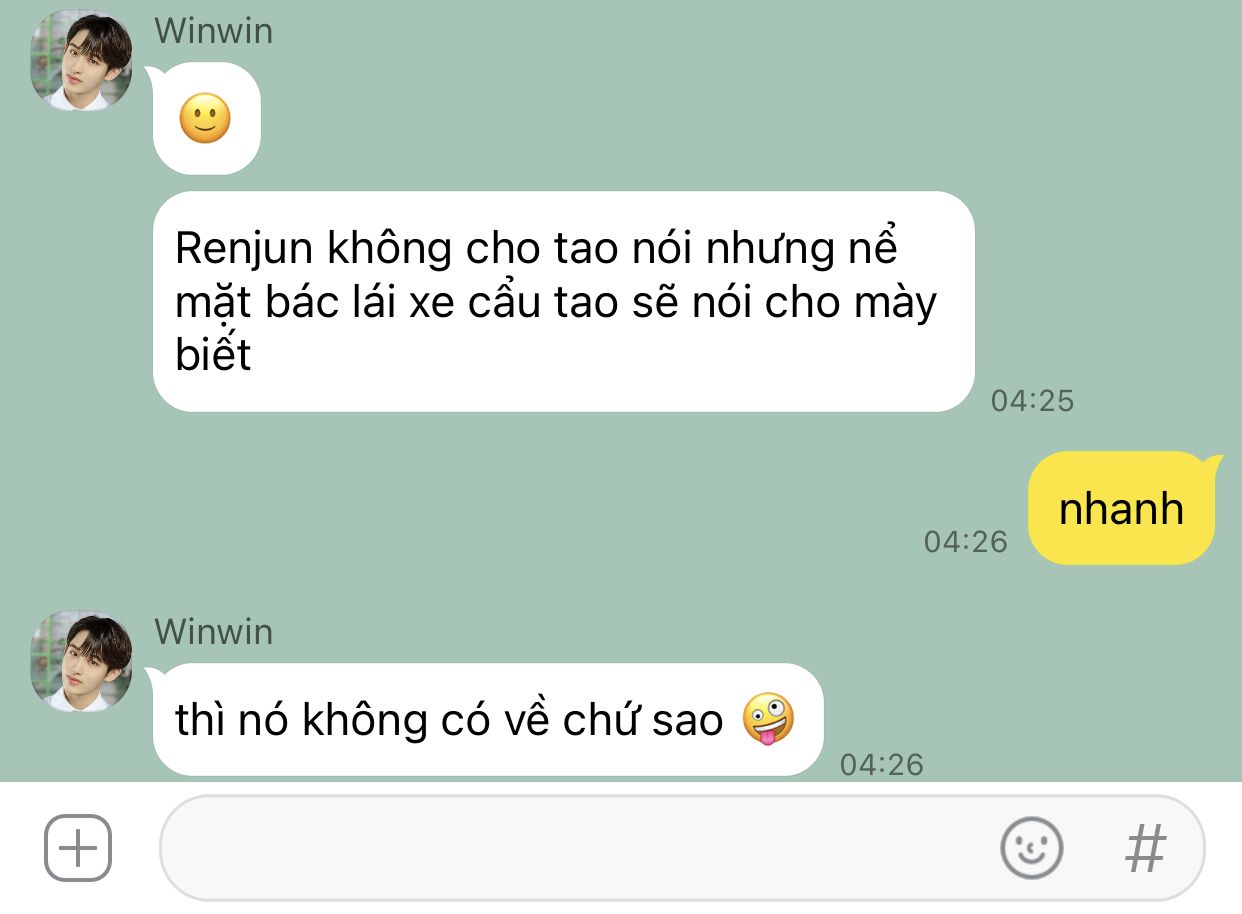Viewport: 1242px width, 914px height.
Task: Tap the lower Winwin sender name
Action: [x=213, y=631]
